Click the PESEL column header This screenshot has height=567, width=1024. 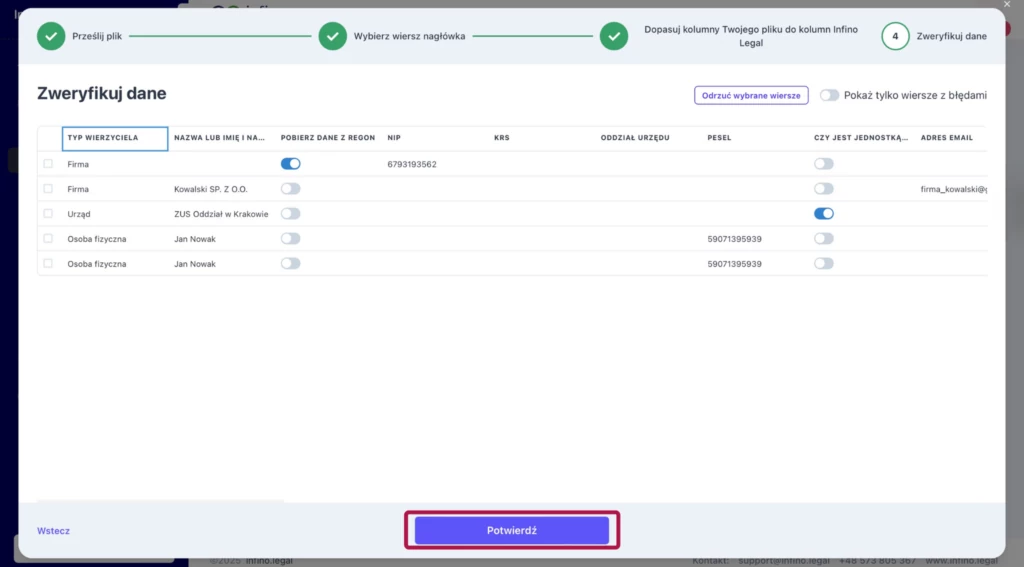pyautogui.click(x=719, y=138)
